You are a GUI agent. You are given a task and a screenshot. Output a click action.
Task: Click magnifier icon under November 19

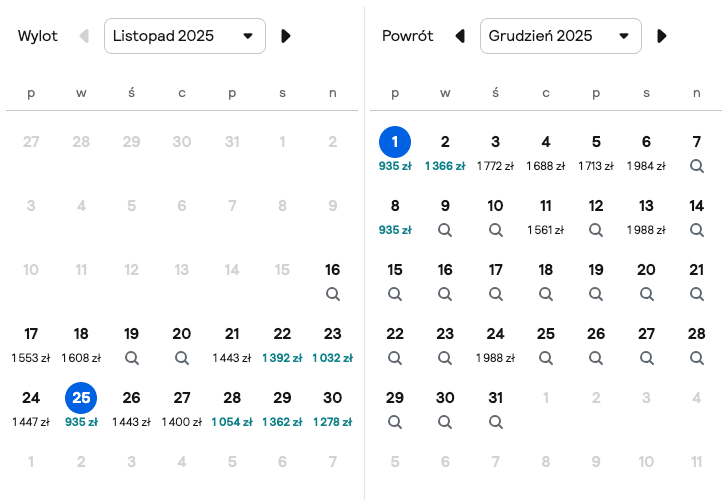(x=131, y=358)
